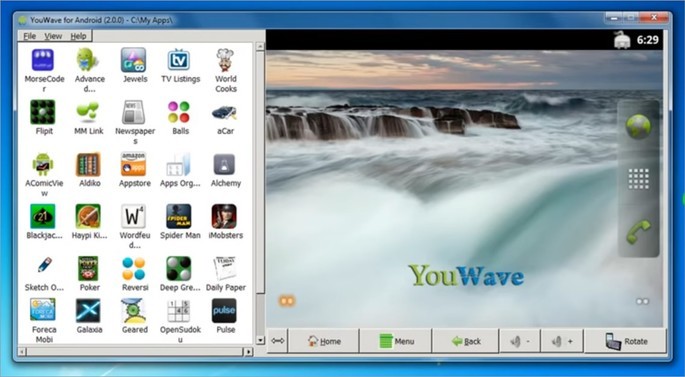
Task: Click the Rotate button
Action: (x=626, y=341)
